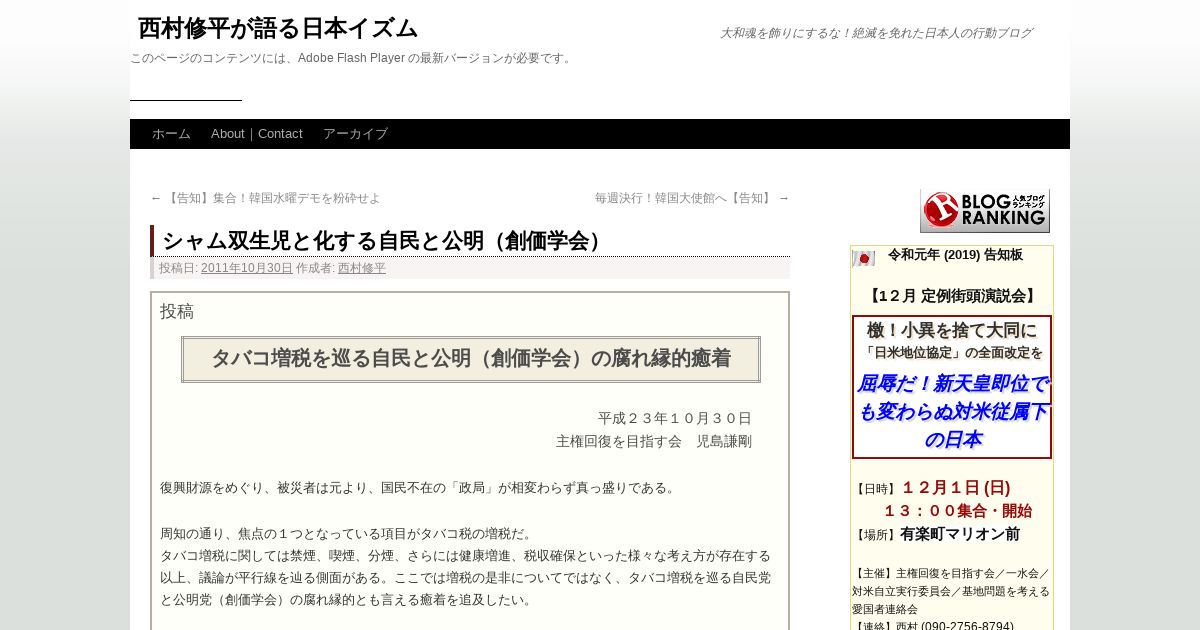This screenshot has width=1200, height=630.
Task: Click the 投稿 label above article
Action: point(177,311)
